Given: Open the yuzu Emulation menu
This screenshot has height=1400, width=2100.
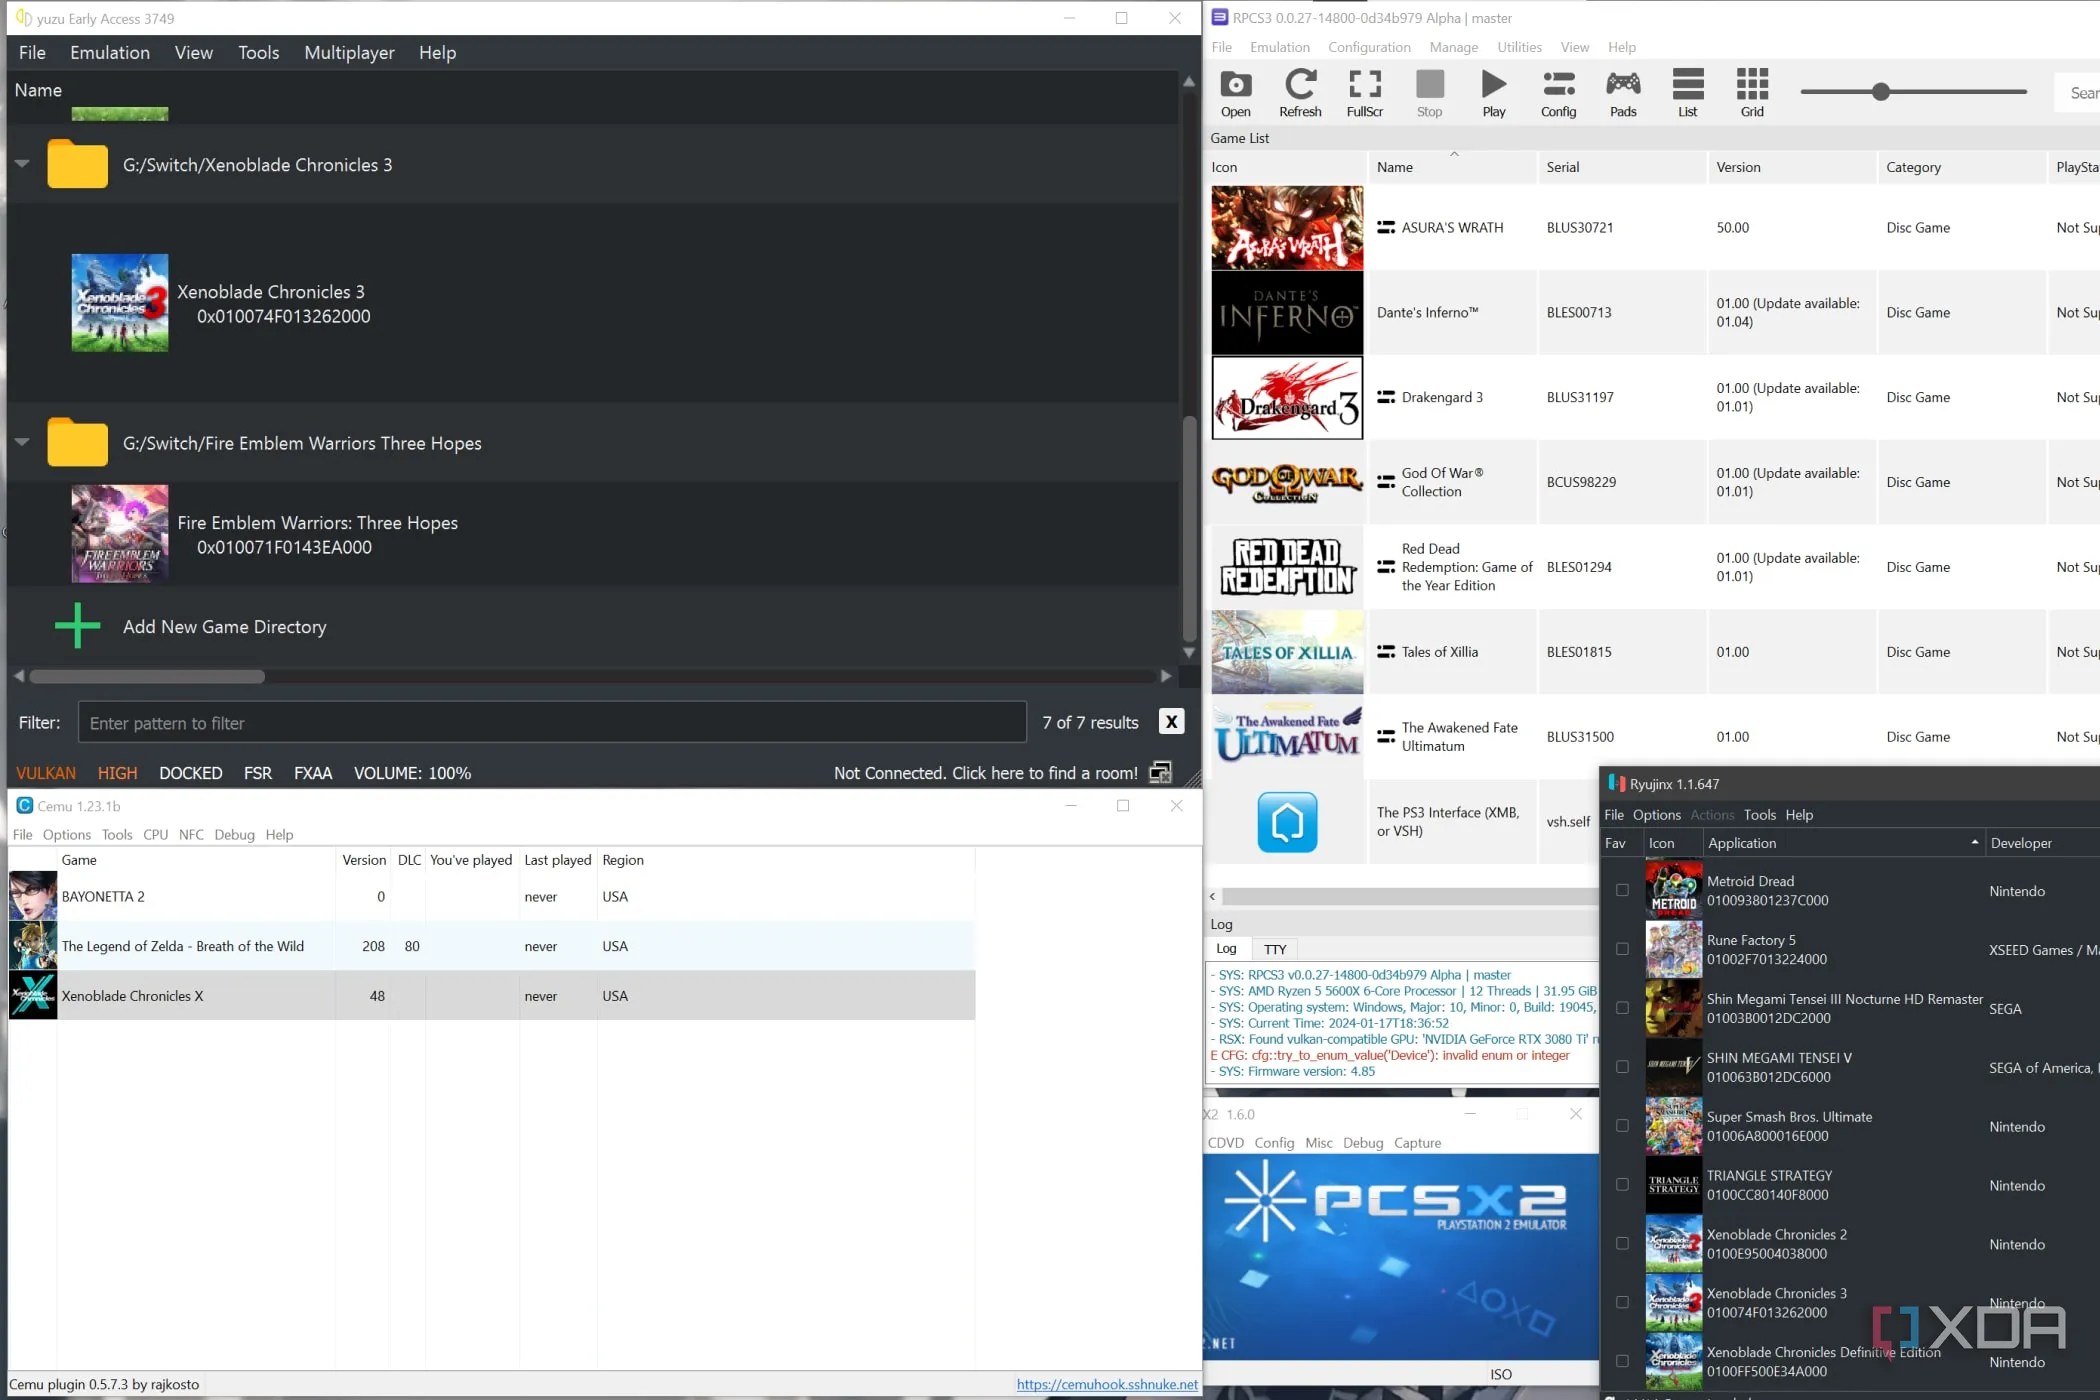Looking at the screenshot, I should point(110,53).
